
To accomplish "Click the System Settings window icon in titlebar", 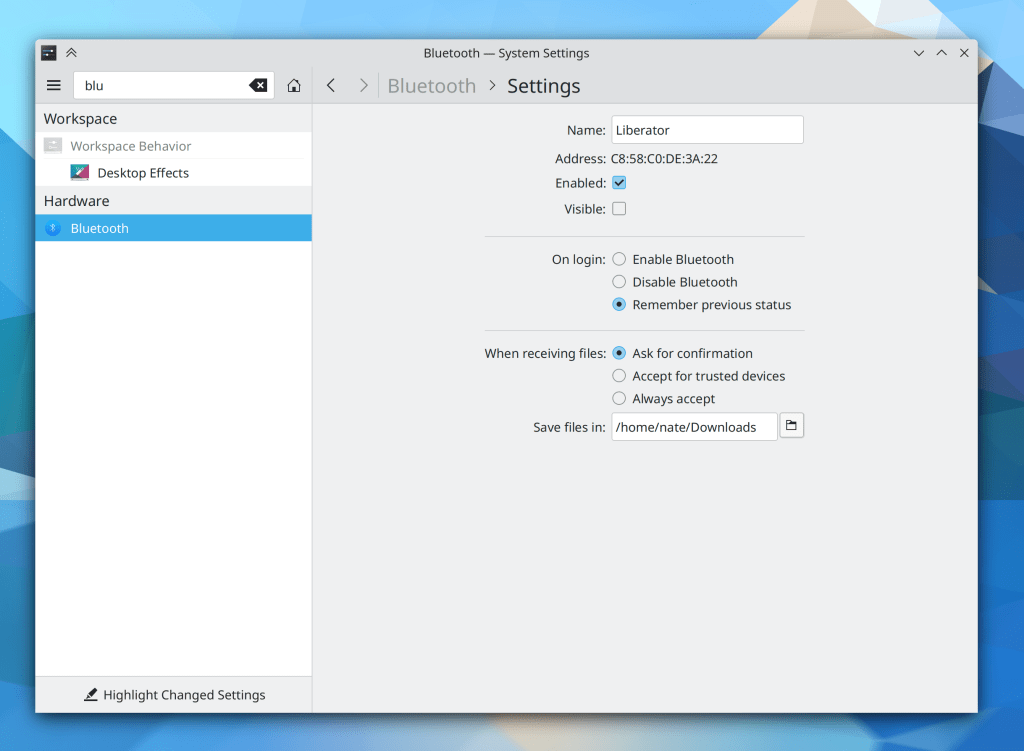I will pyautogui.click(x=49, y=53).
